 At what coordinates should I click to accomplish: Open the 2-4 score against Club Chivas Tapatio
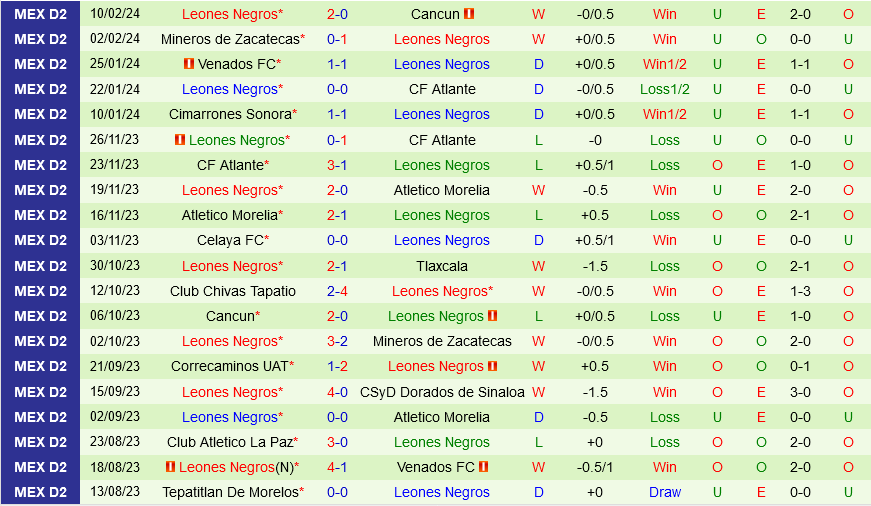point(337,291)
